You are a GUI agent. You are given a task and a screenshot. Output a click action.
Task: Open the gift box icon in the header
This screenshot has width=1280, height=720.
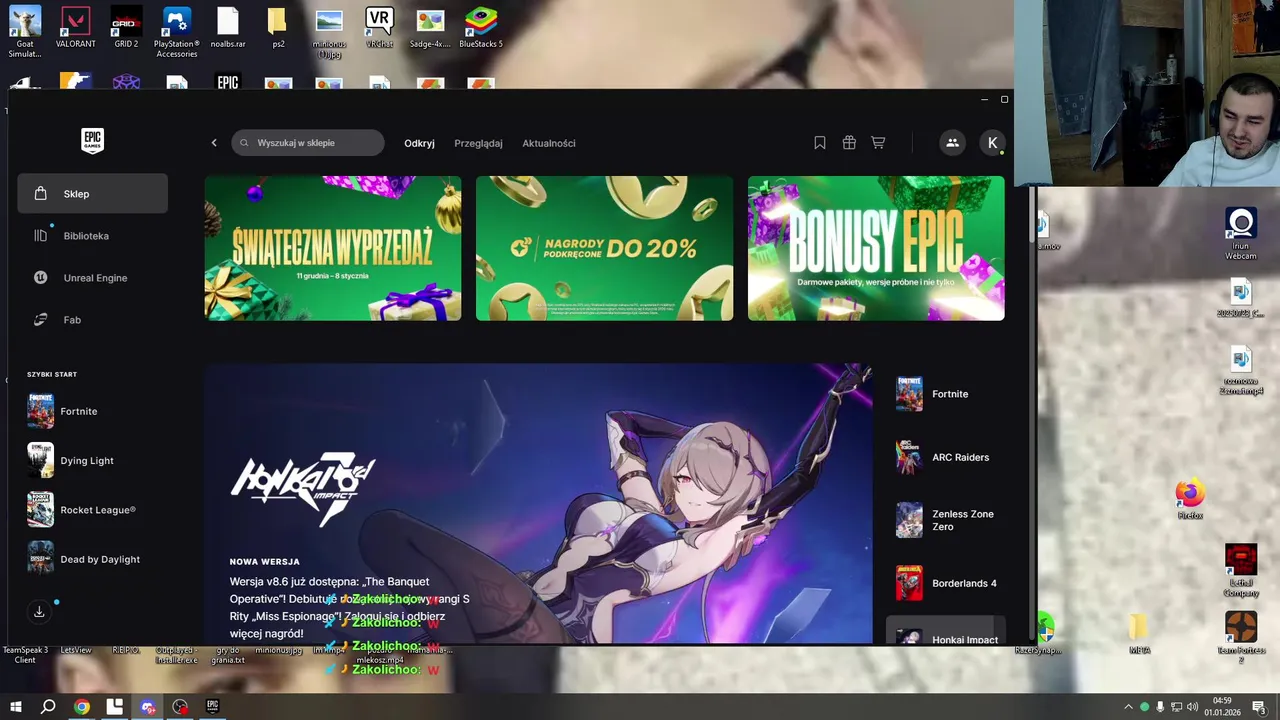pyautogui.click(x=849, y=143)
